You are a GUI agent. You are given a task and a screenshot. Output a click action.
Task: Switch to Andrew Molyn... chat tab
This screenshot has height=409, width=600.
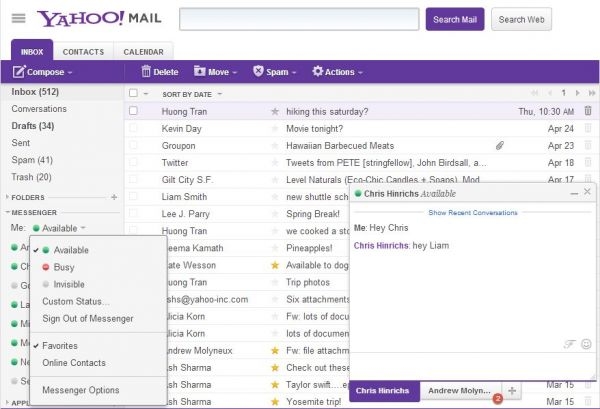pyautogui.click(x=460, y=391)
